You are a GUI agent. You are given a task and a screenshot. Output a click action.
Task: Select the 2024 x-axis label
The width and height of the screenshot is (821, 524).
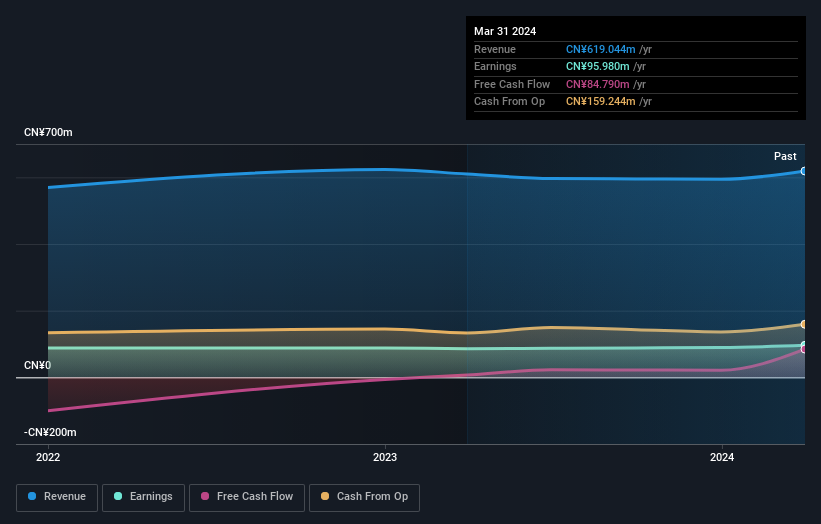coord(722,458)
